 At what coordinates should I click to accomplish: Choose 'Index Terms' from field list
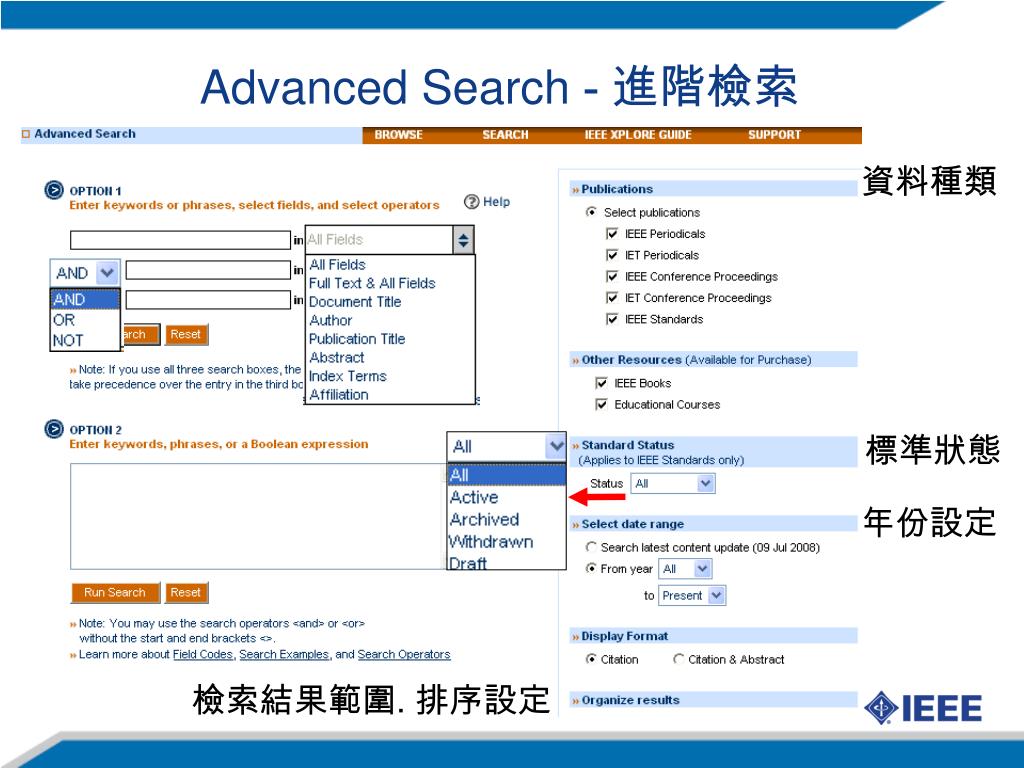347,376
